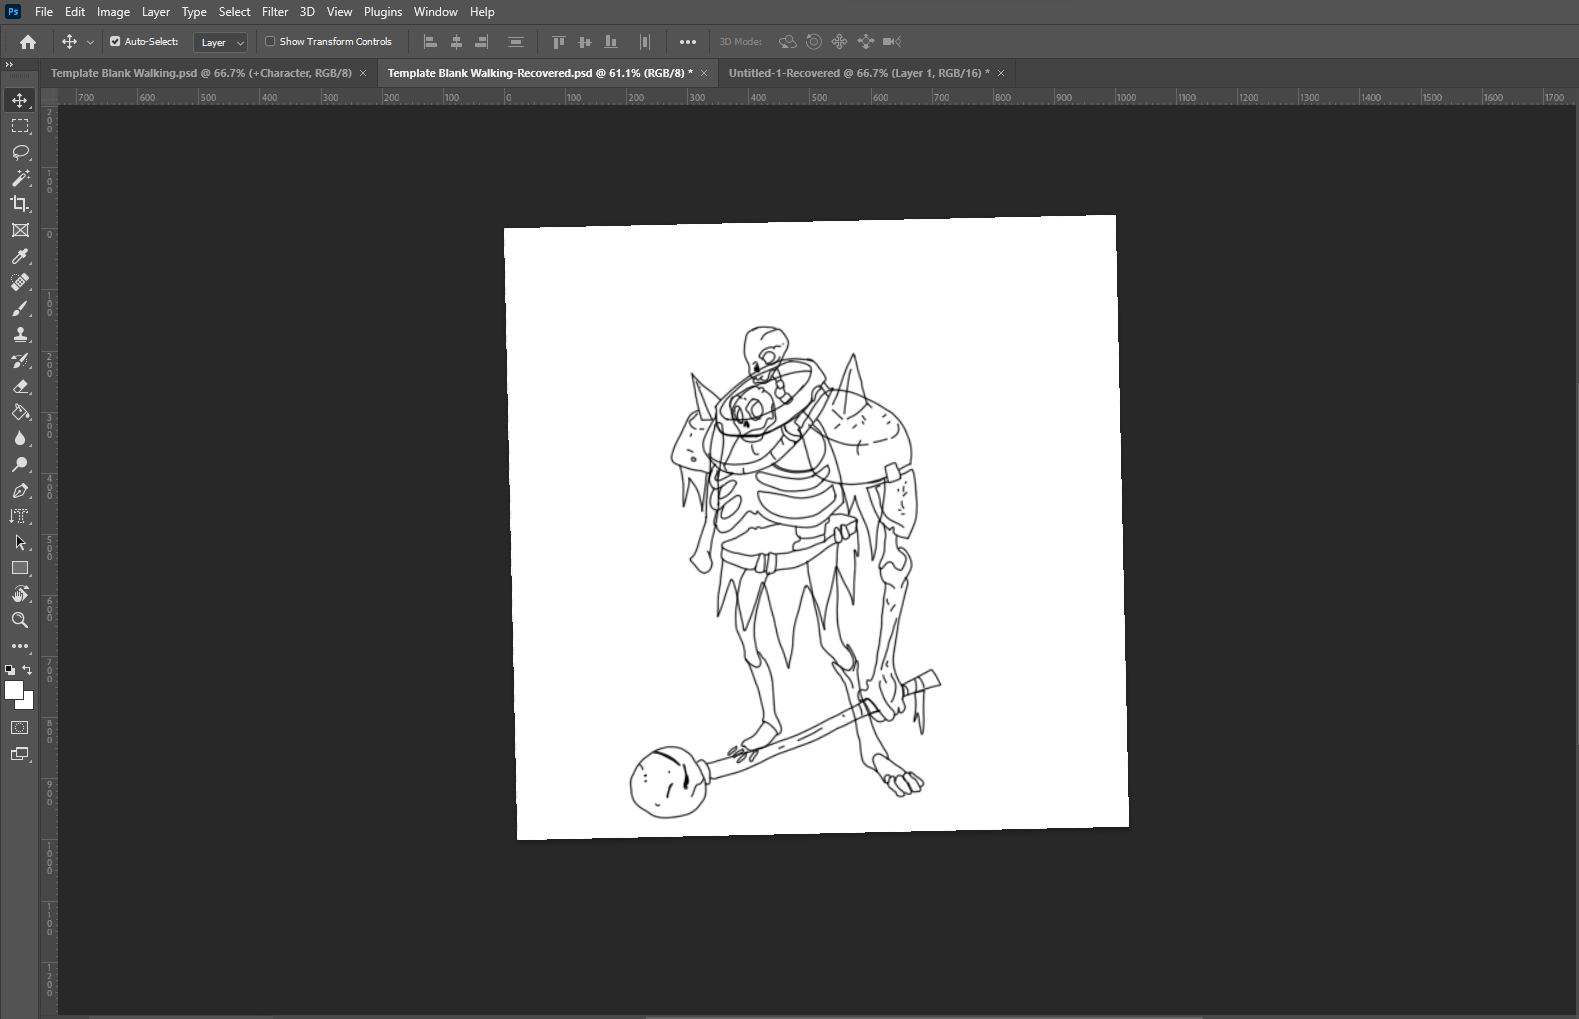Click the 3D Slide camera icon
Viewport: 1579px width, 1019px height.
(866, 42)
